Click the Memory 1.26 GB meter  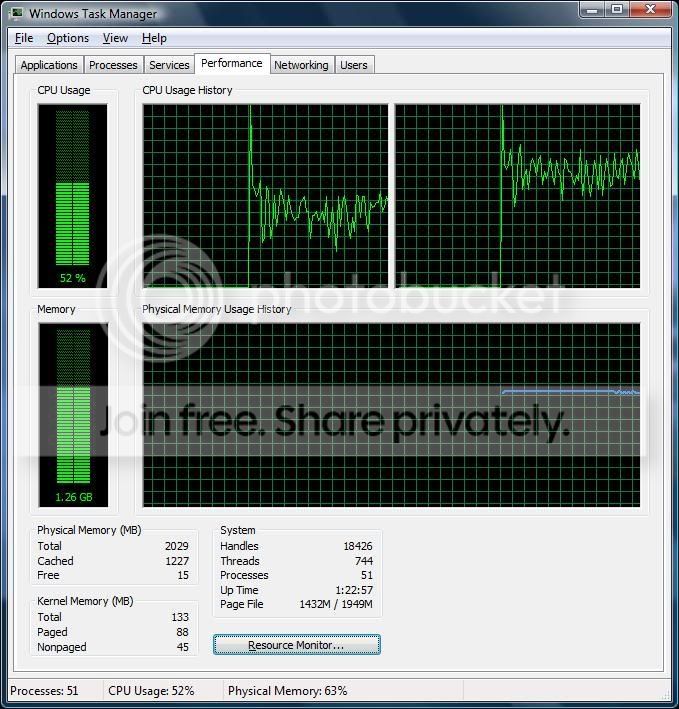(x=73, y=415)
